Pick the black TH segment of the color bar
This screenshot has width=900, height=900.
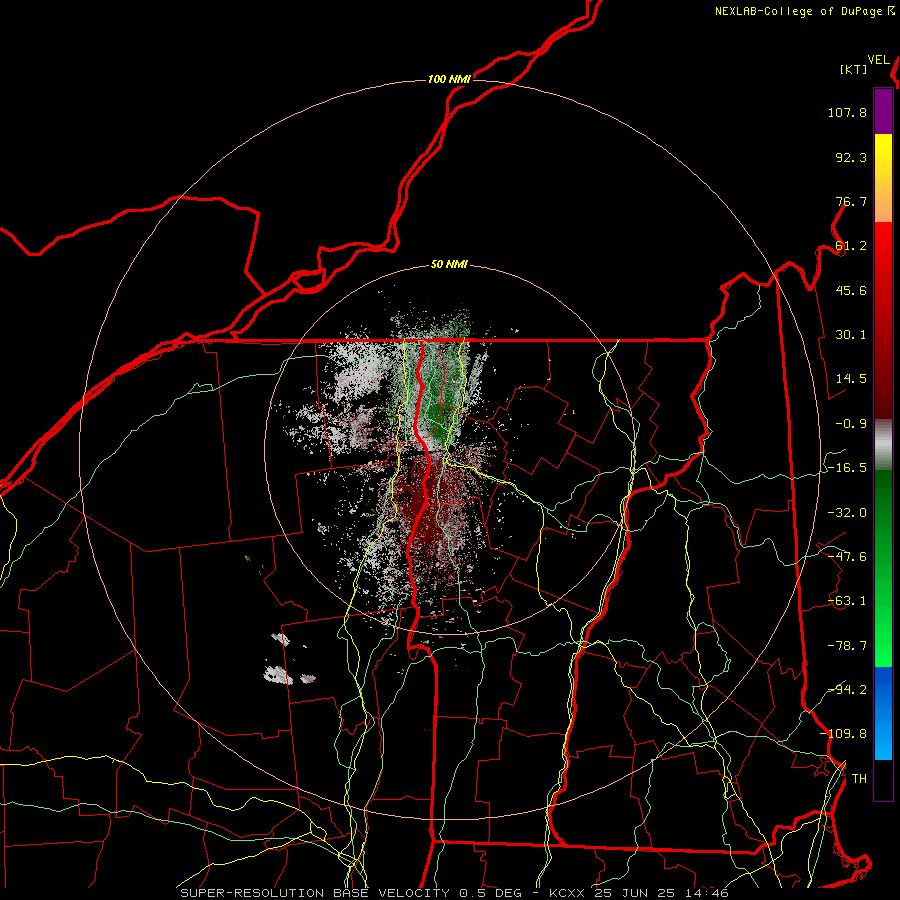883,779
